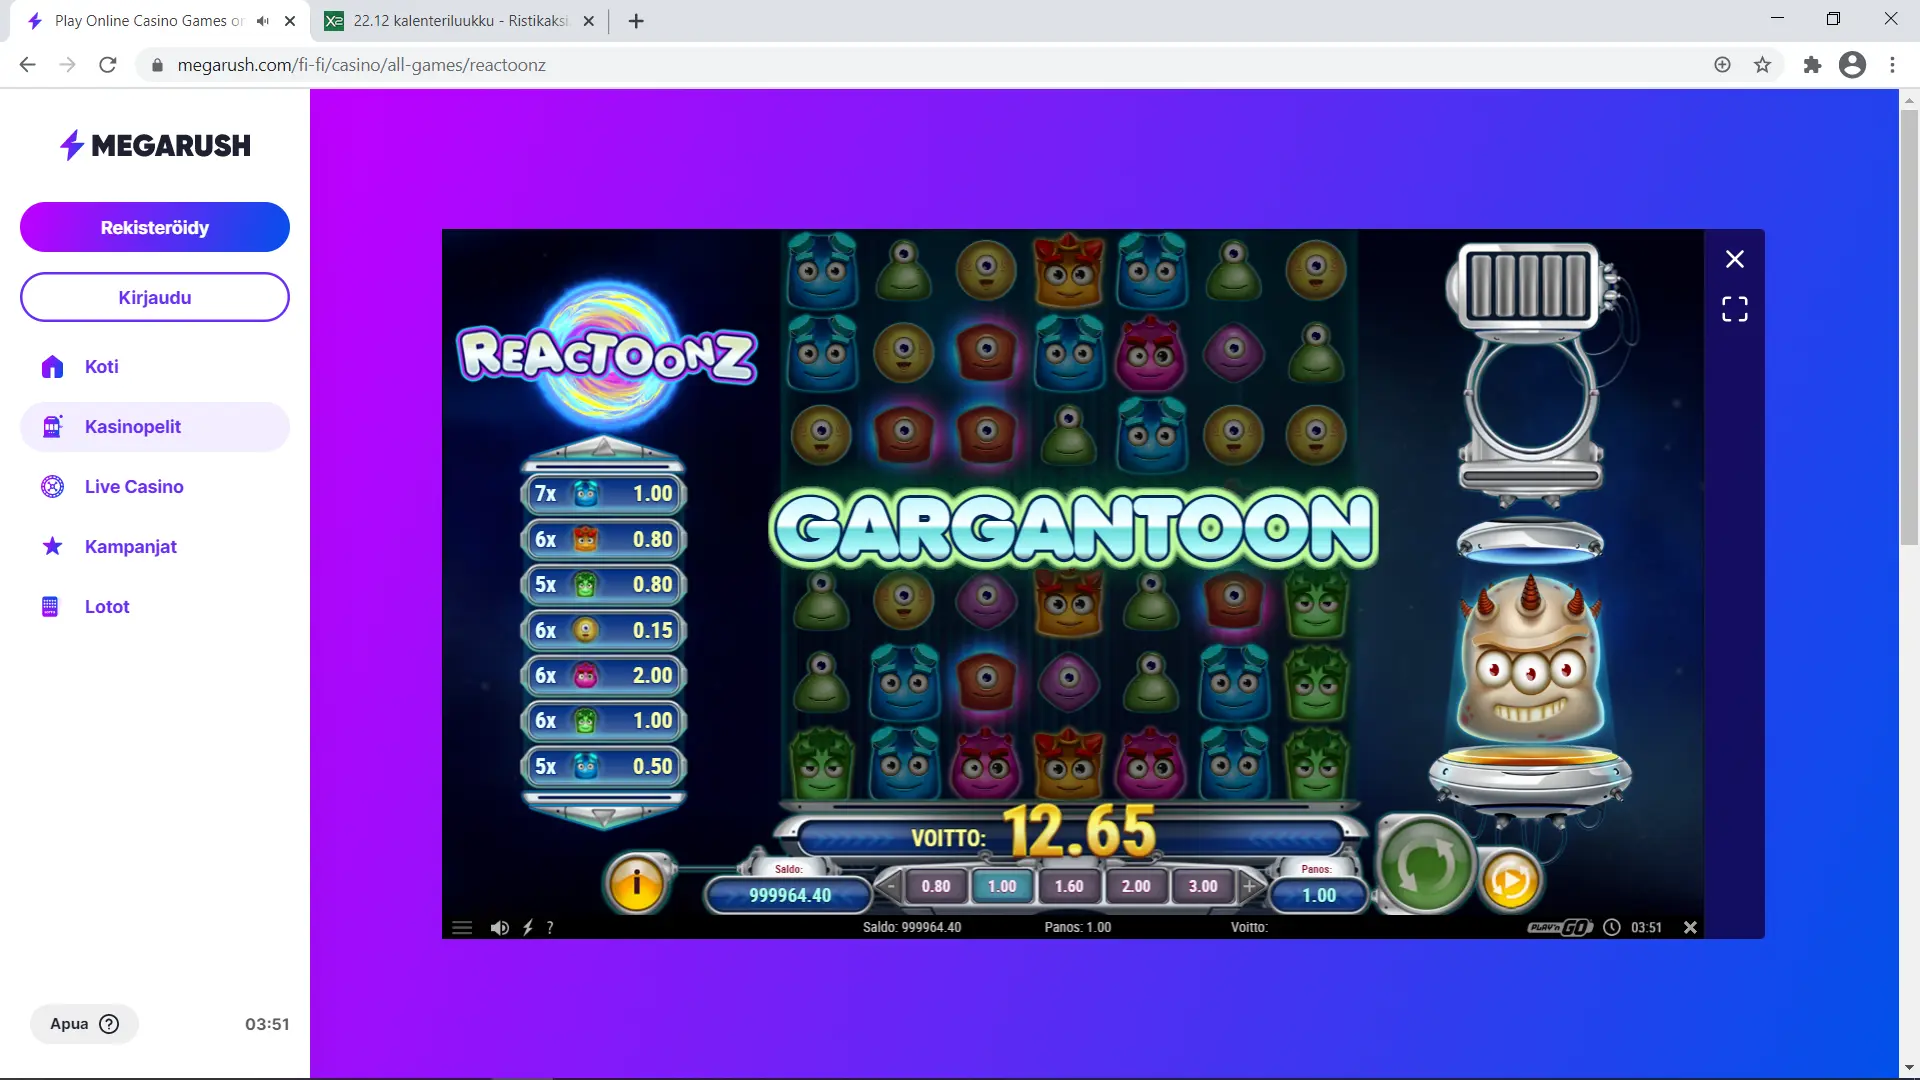Mute the game sound speaker icon

tap(500, 928)
